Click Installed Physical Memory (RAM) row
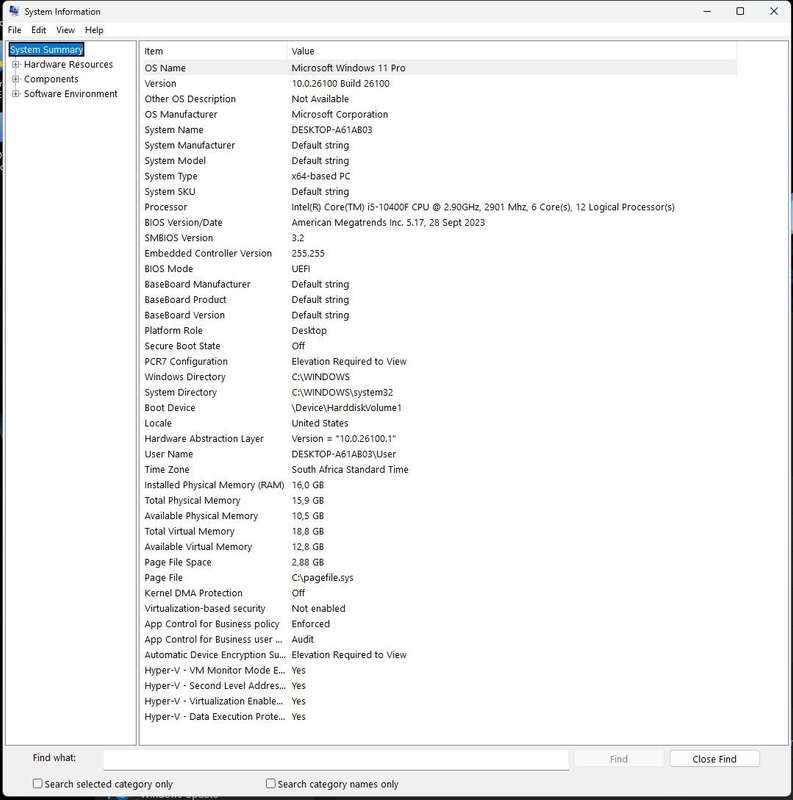This screenshot has width=793, height=800. coord(439,485)
